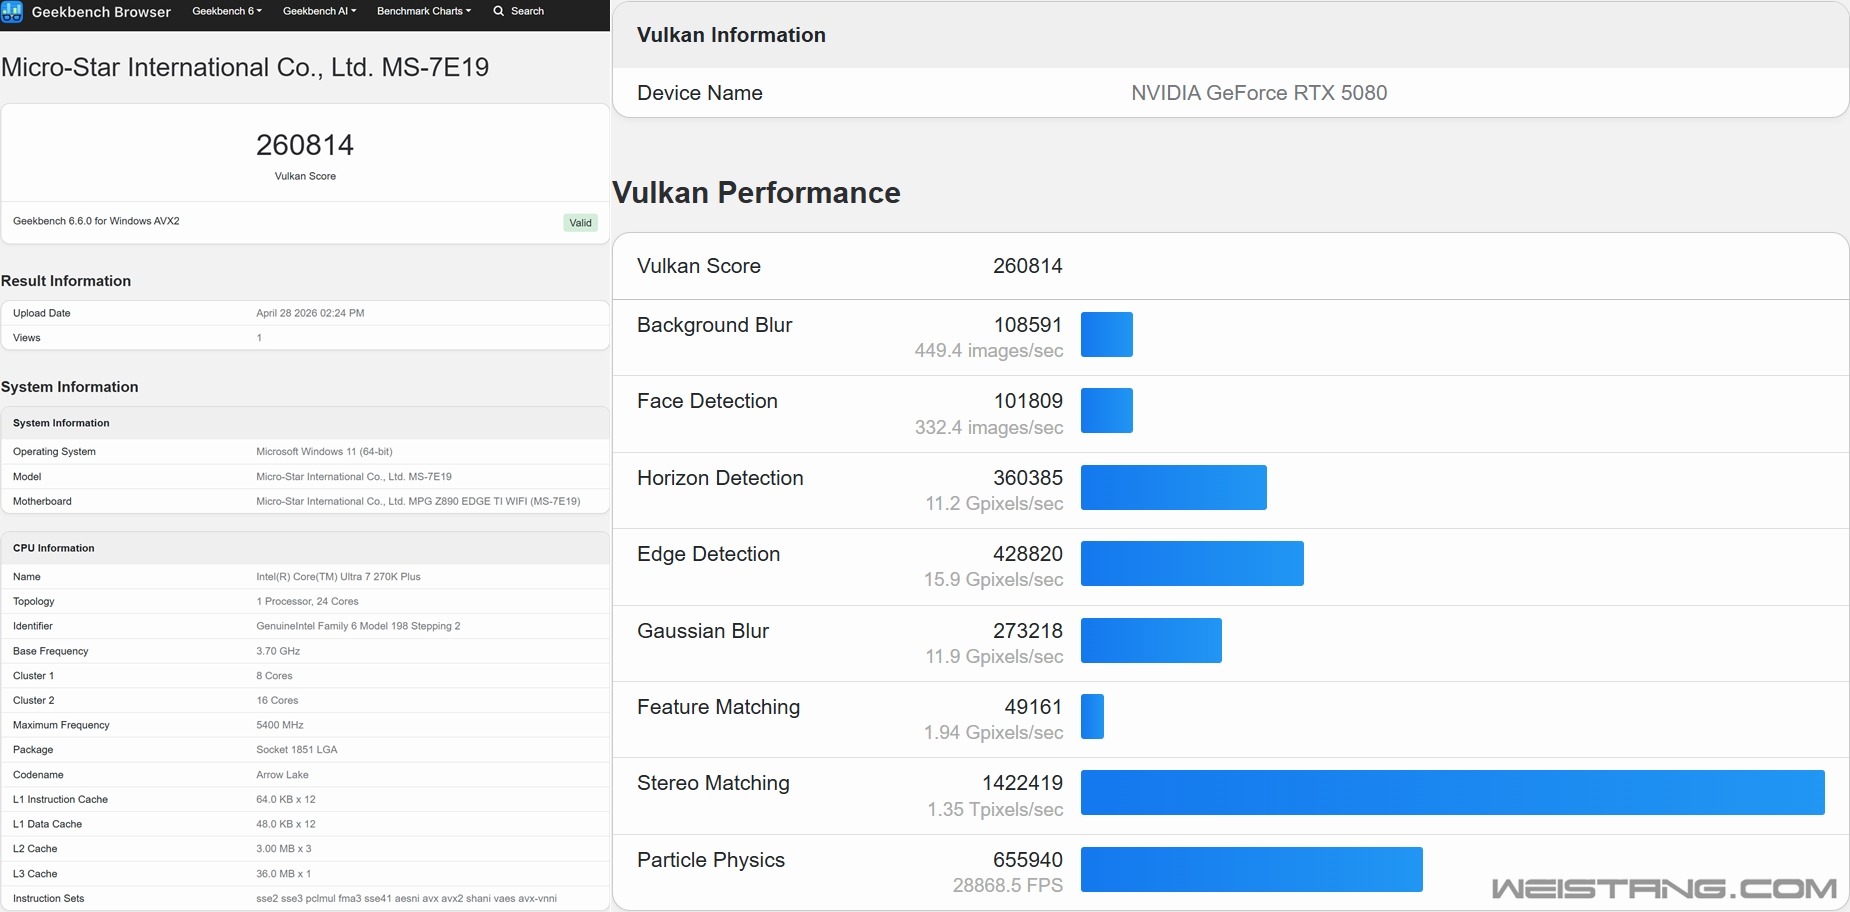Viewport: 1850px width, 912px height.
Task: Click the 'Feature Matching' label
Action: (x=718, y=707)
